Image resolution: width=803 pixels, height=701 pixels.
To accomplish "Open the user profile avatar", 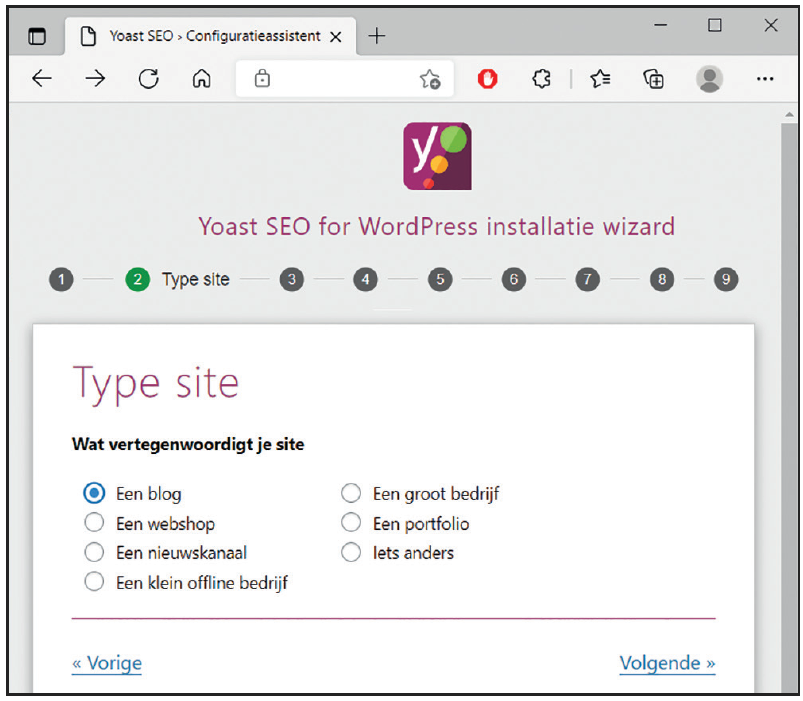I will tap(709, 79).
